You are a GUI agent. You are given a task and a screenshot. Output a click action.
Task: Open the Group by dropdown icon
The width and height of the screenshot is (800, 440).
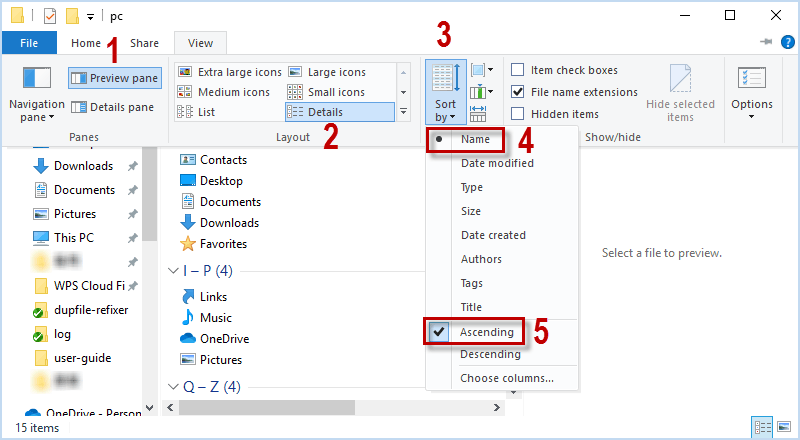click(482, 69)
